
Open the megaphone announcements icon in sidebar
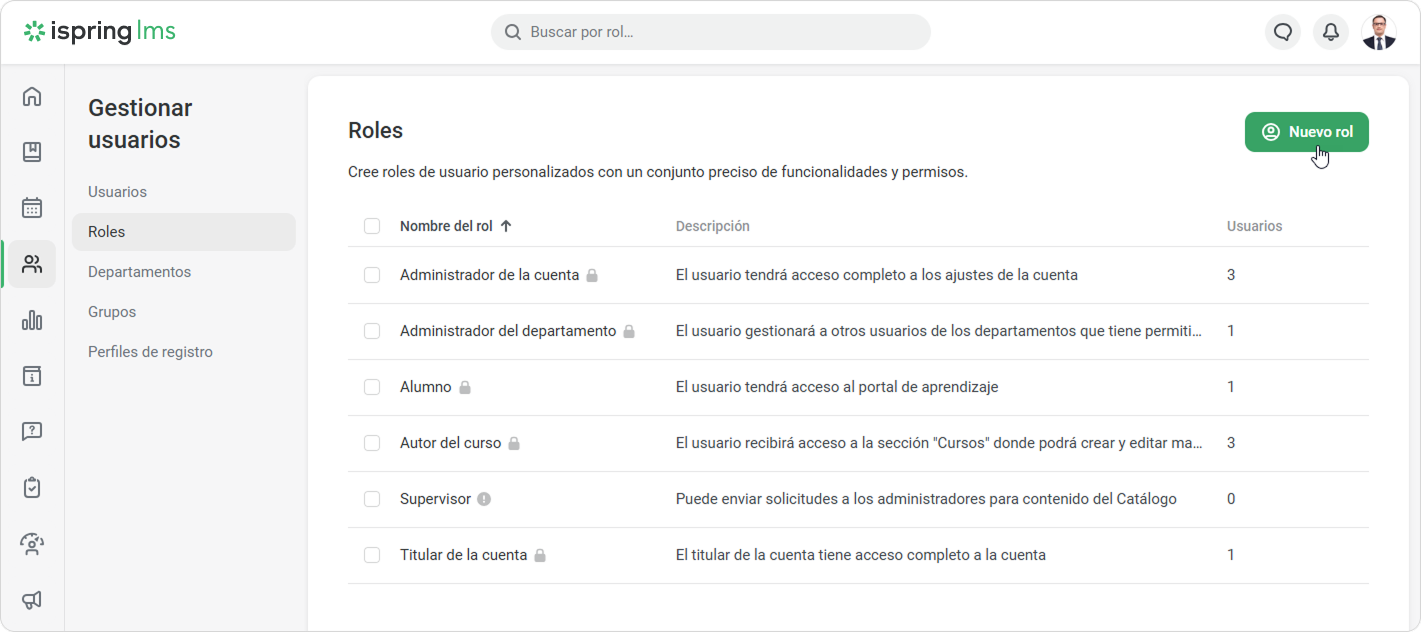(32, 600)
